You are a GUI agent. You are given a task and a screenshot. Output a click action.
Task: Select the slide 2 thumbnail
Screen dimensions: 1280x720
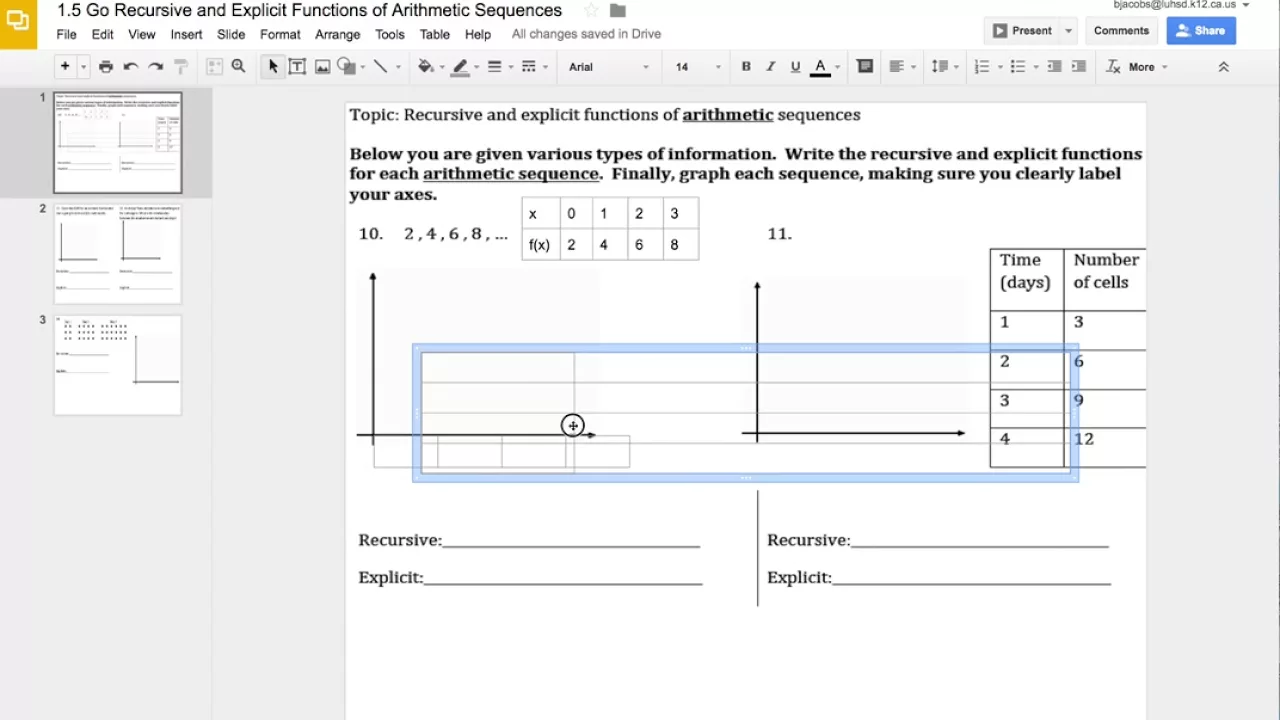point(118,254)
